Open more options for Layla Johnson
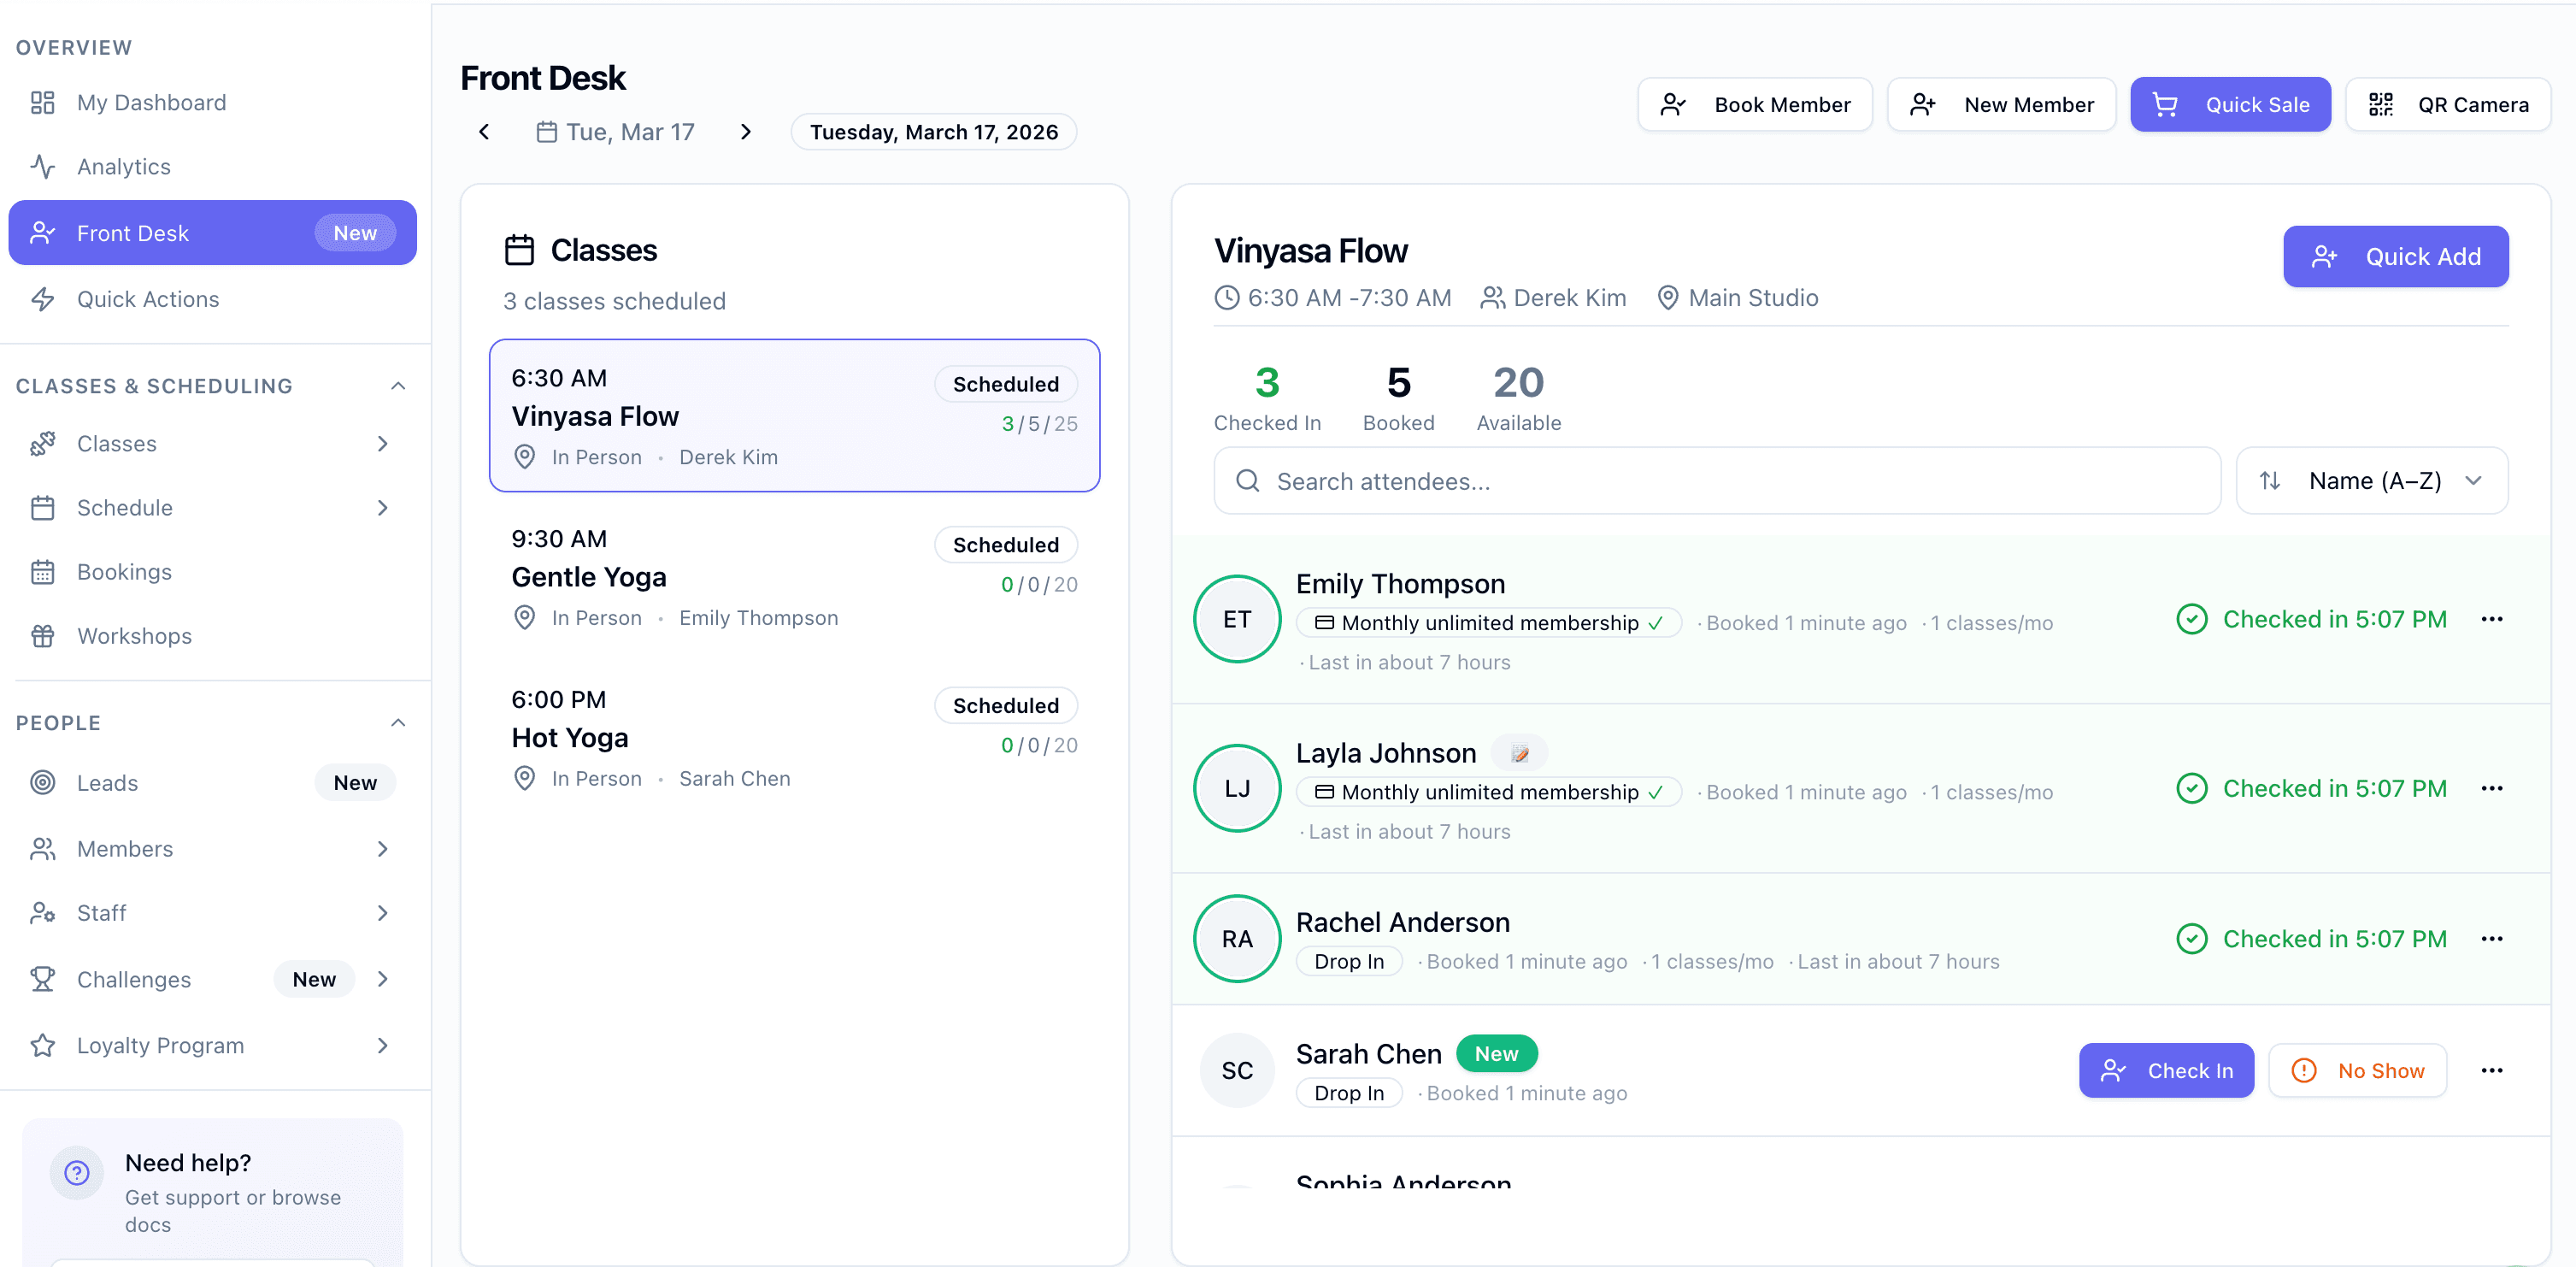This screenshot has width=2576, height=1267. tap(2492, 788)
